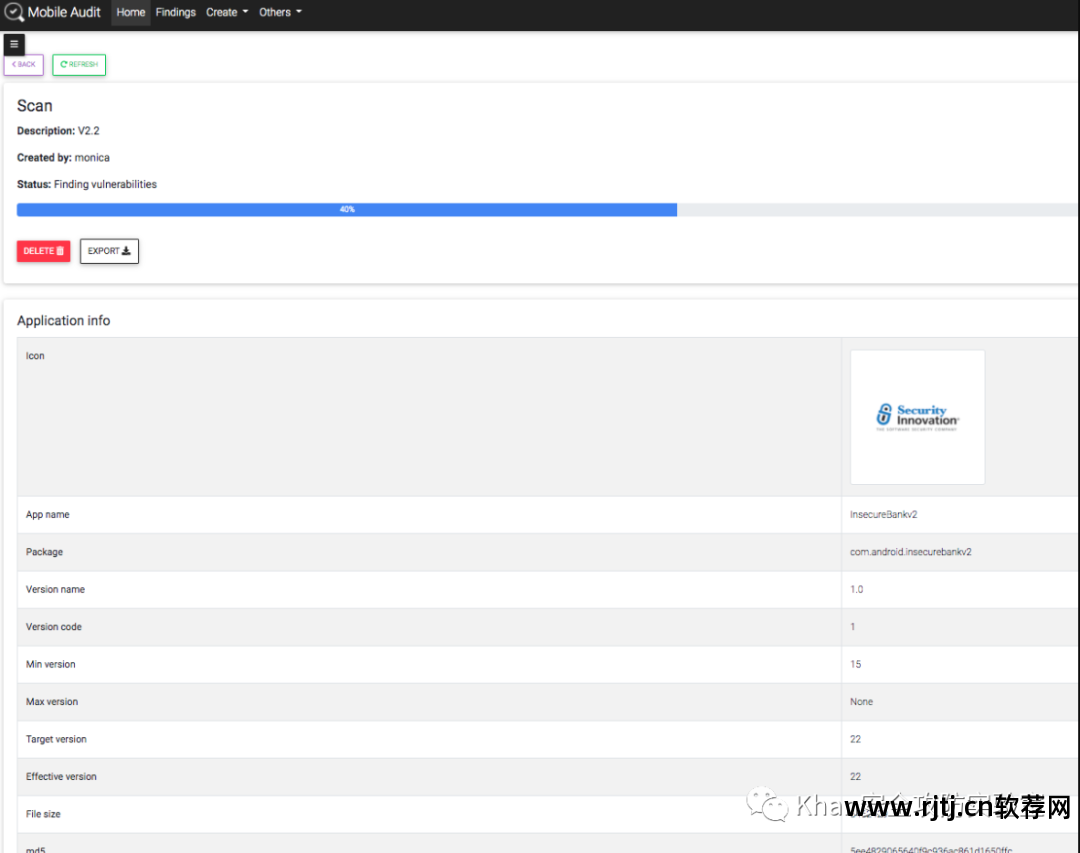Click the 40% scan progress bar

point(347,209)
